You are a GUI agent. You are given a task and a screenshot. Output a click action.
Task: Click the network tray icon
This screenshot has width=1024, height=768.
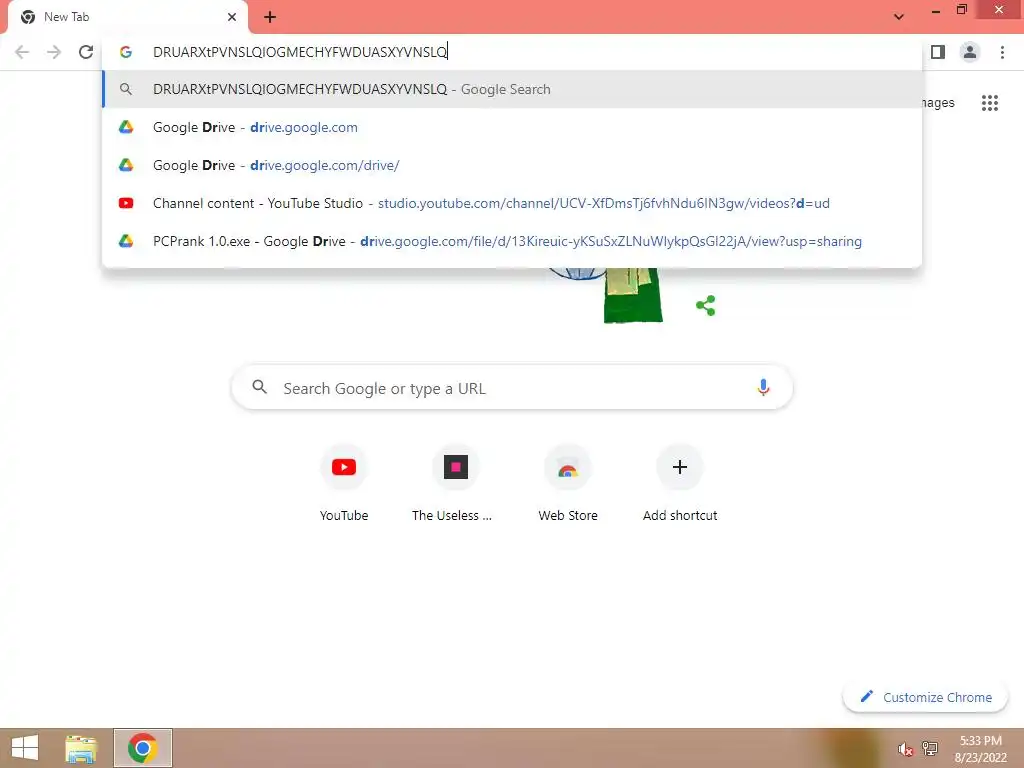930,748
